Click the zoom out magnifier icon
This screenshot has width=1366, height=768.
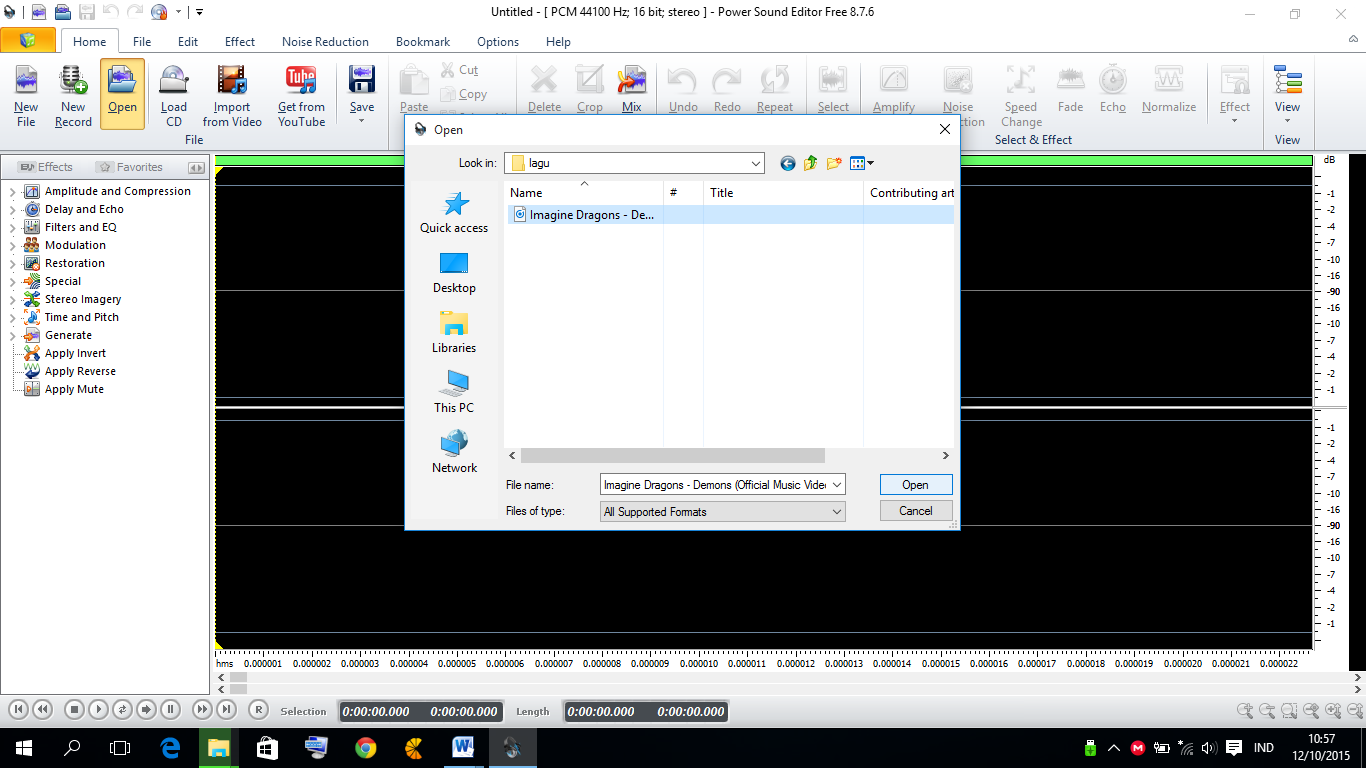tap(1267, 711)
